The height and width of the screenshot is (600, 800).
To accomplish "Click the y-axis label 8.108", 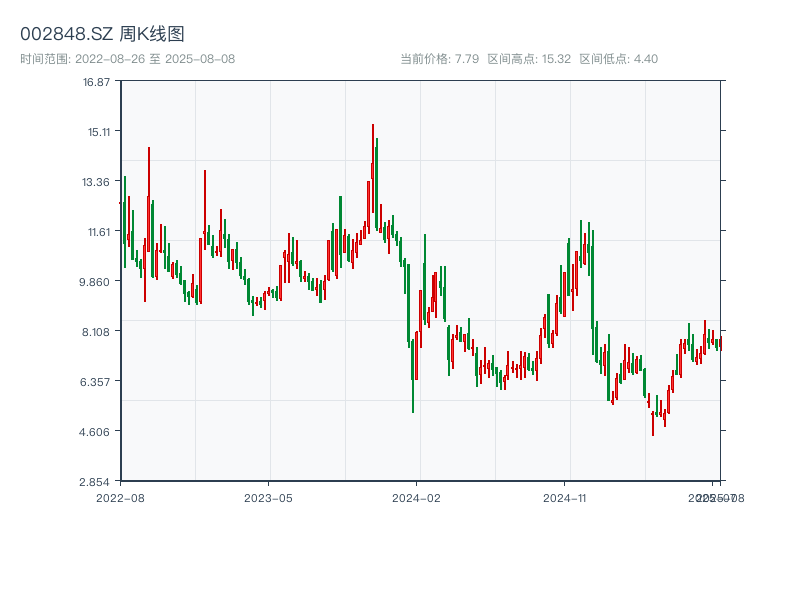I will click(x=96, y=332).
